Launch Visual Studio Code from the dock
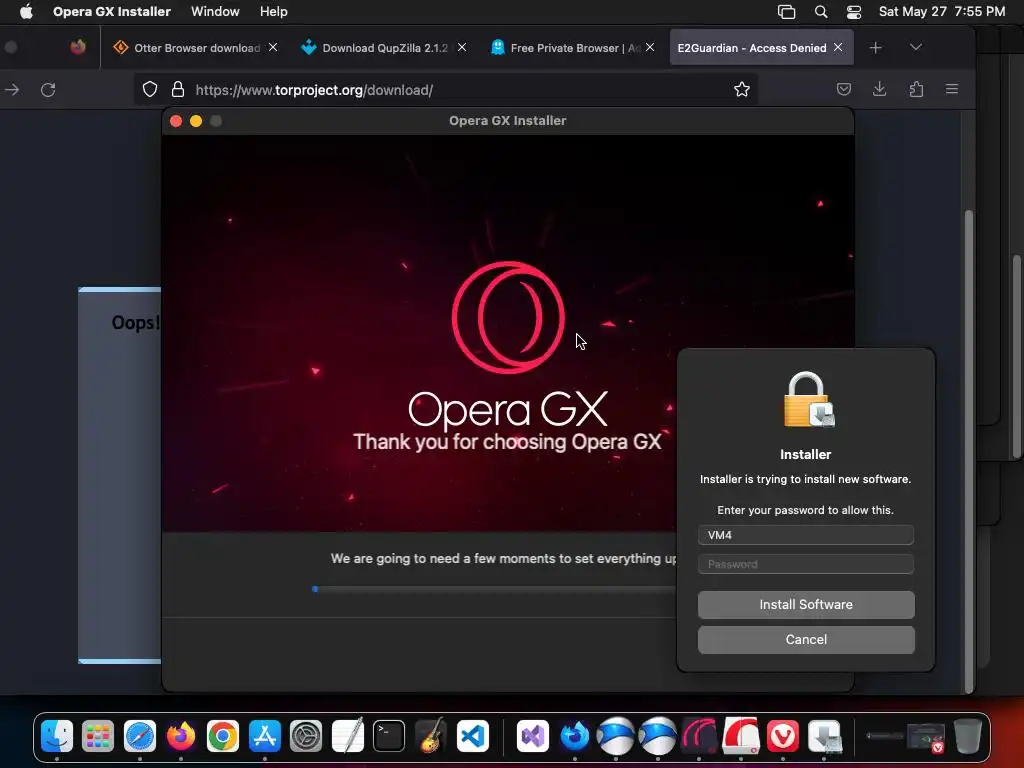1024x768 pixels. (x=472, y=736)
